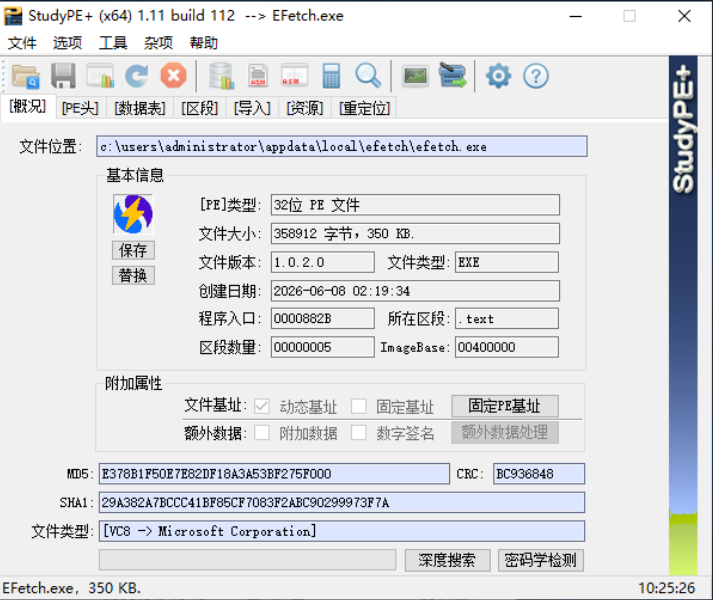
Task: Click the SHA1 hash field
Action: pos(342,503)
